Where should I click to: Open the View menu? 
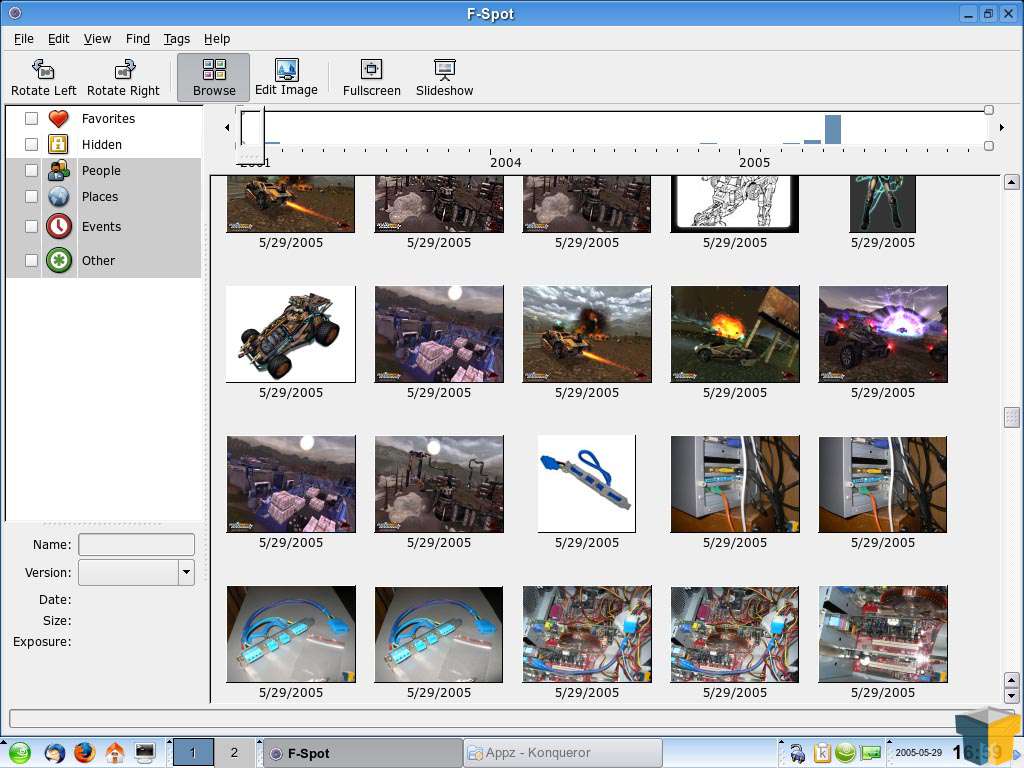point(97,39)
